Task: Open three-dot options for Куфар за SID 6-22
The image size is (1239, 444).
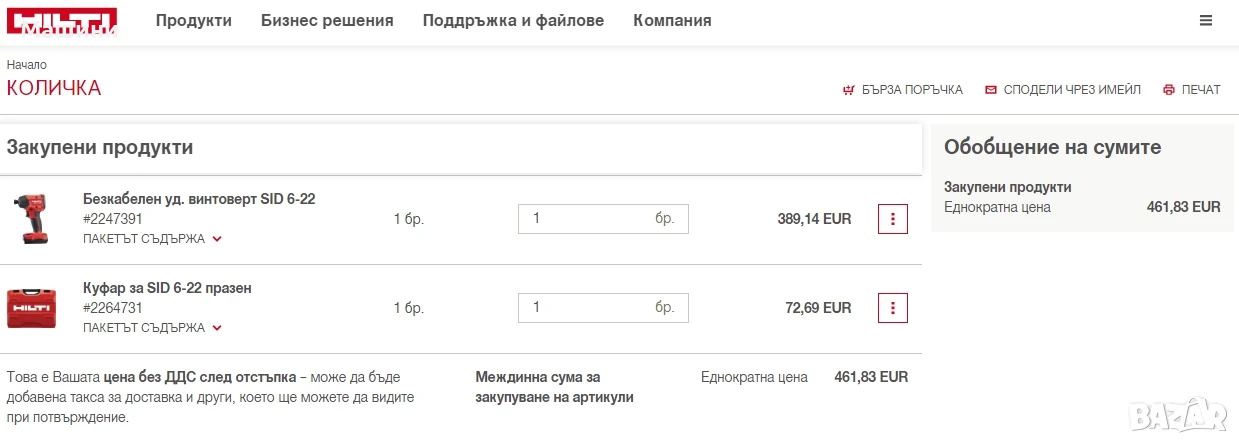Action: [892, 308]
